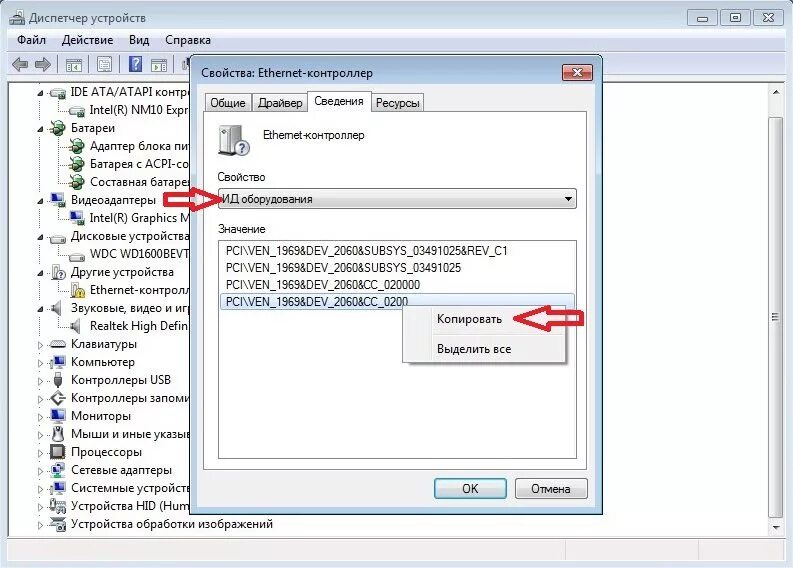Click the Back arrow in Device Manager toolbar
Viewport: 793px width, 568px height.
20,64
